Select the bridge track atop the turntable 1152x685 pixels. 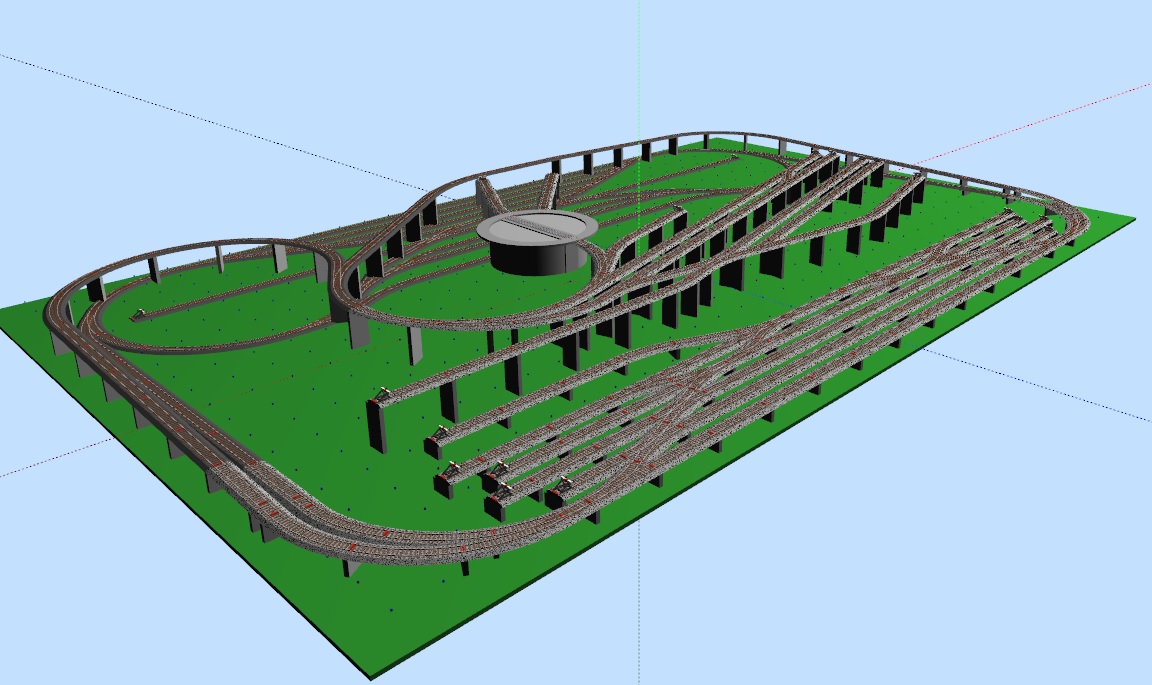point(537,228)
